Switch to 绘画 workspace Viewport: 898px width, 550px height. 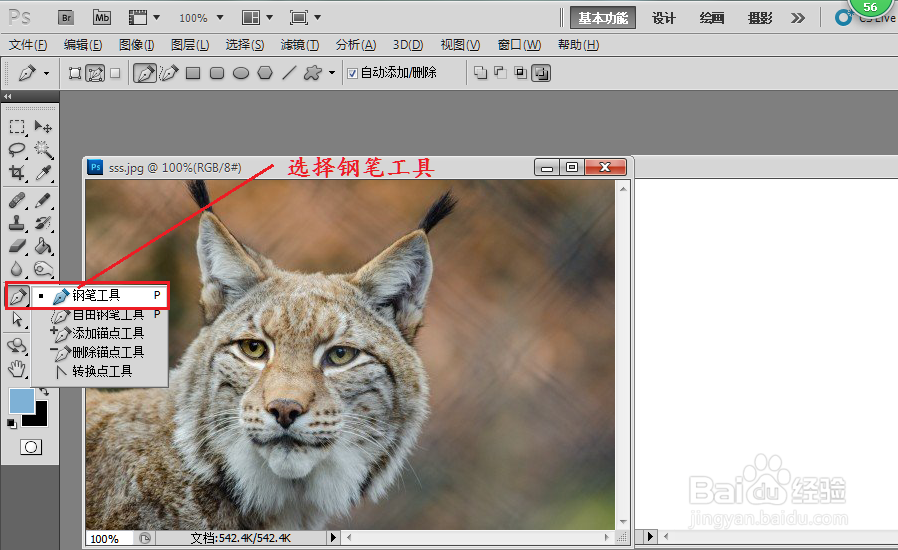(x=712, y=18)
